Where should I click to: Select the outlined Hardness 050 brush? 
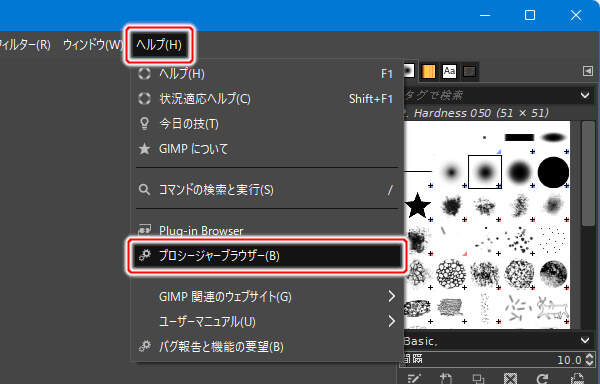485,172
